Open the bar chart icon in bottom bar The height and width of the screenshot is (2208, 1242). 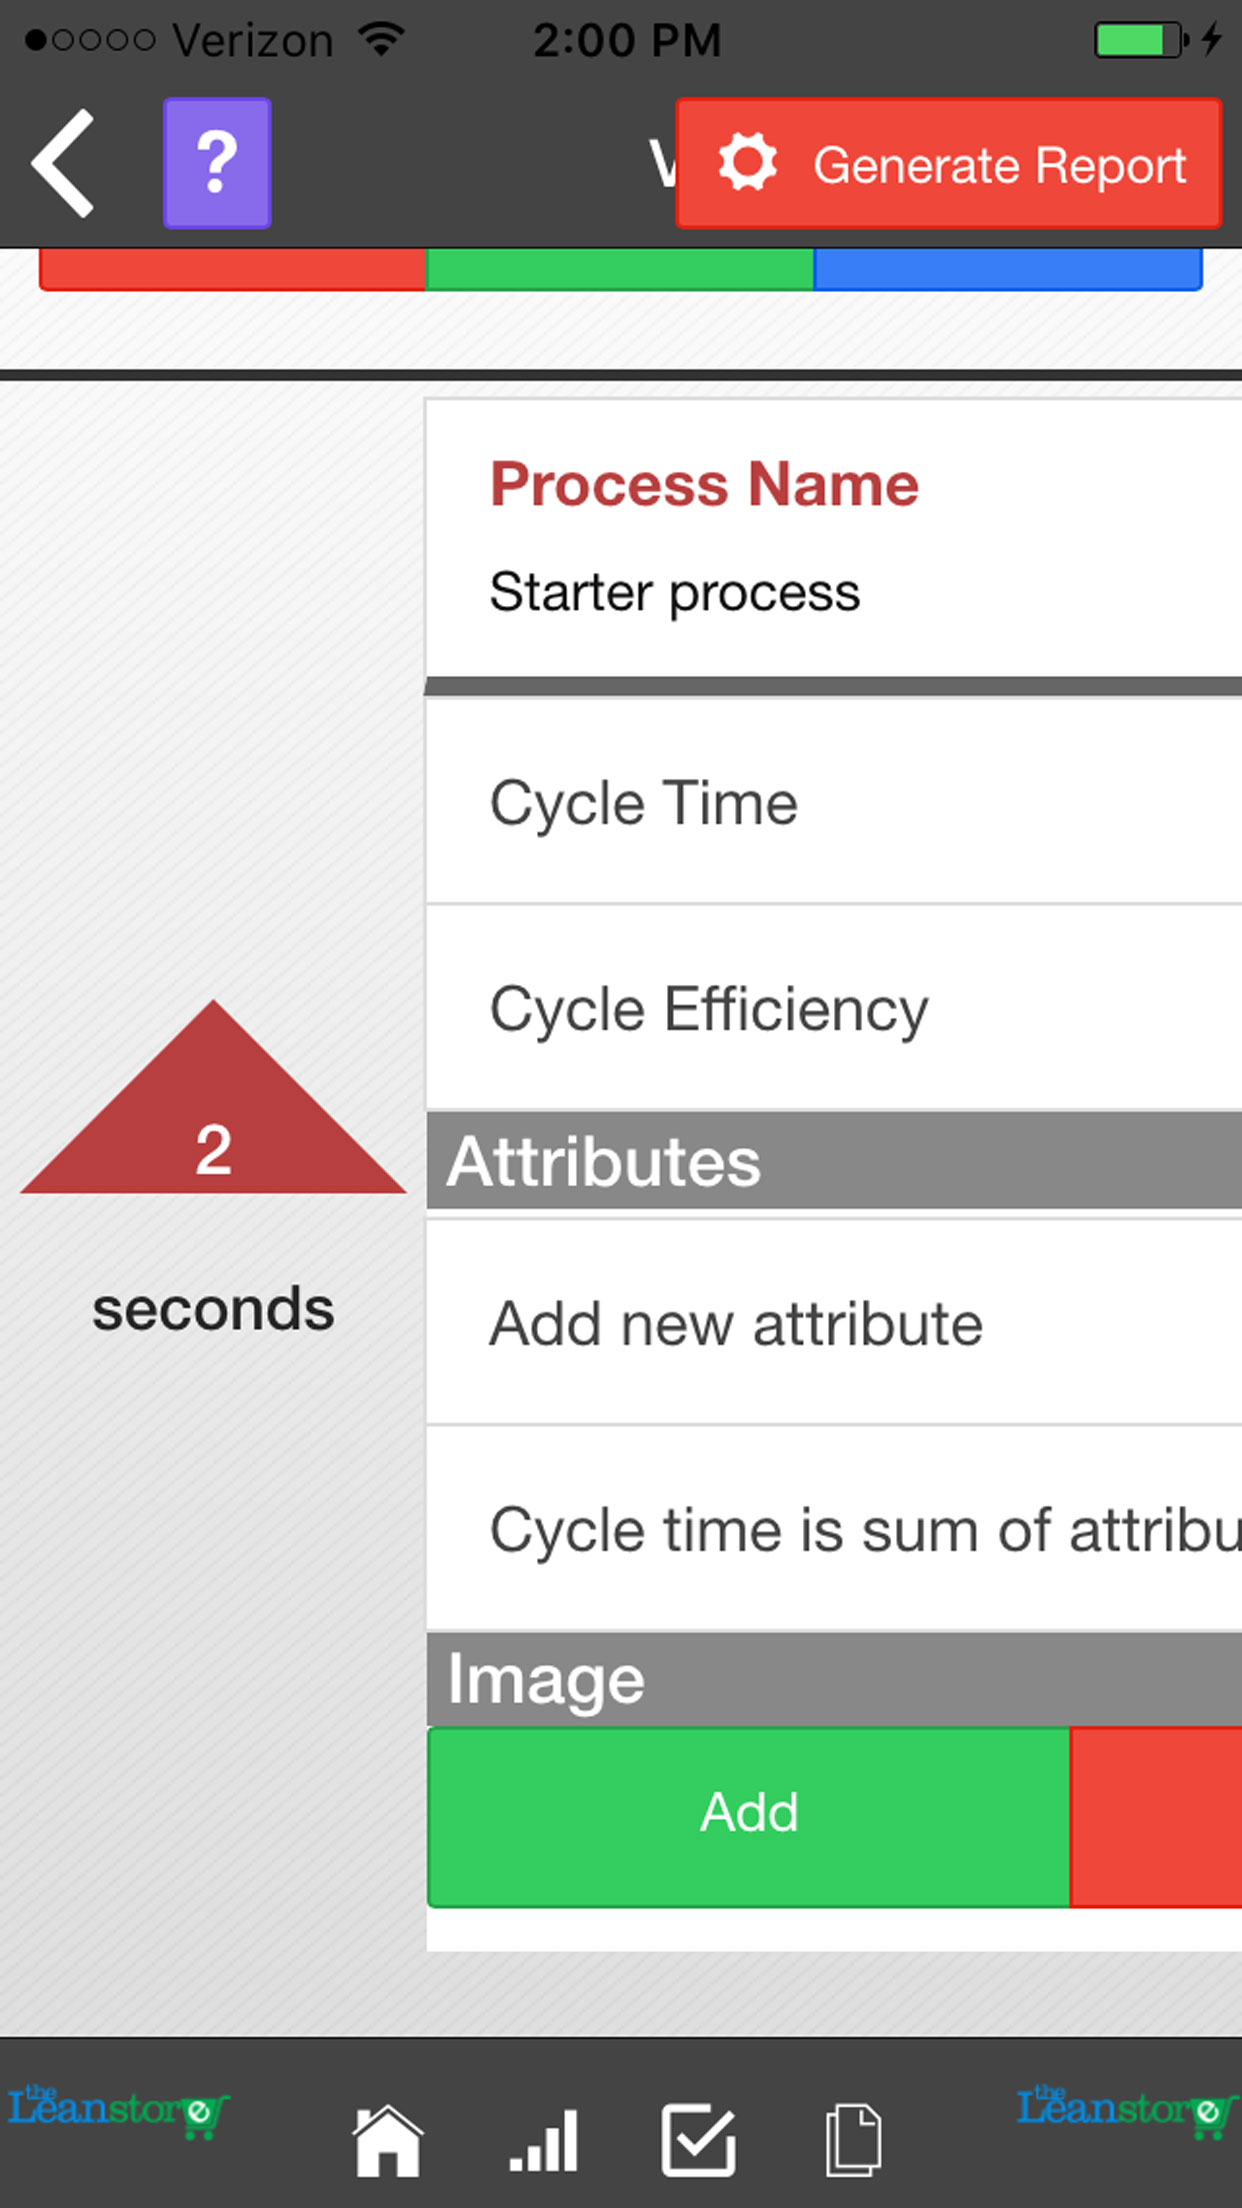point(544,2140)
